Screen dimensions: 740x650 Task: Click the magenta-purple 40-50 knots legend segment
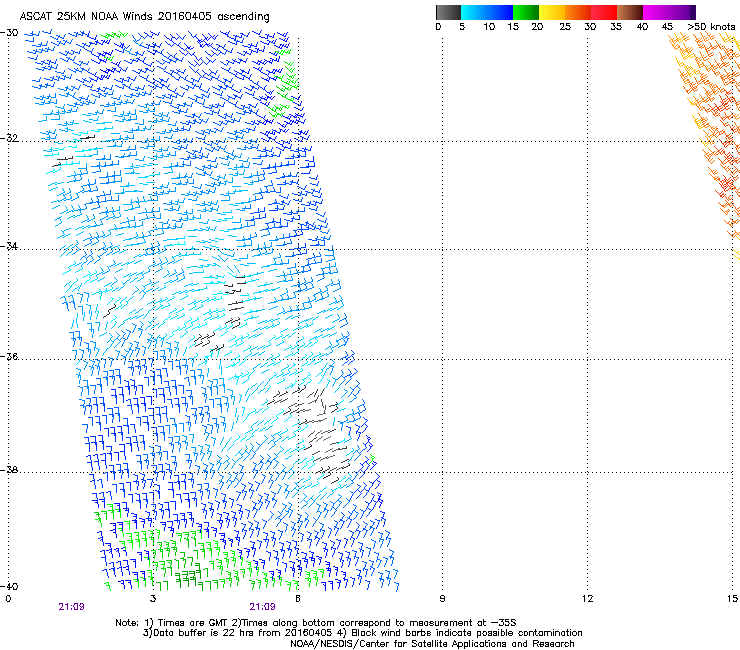[x=670, y=12]
